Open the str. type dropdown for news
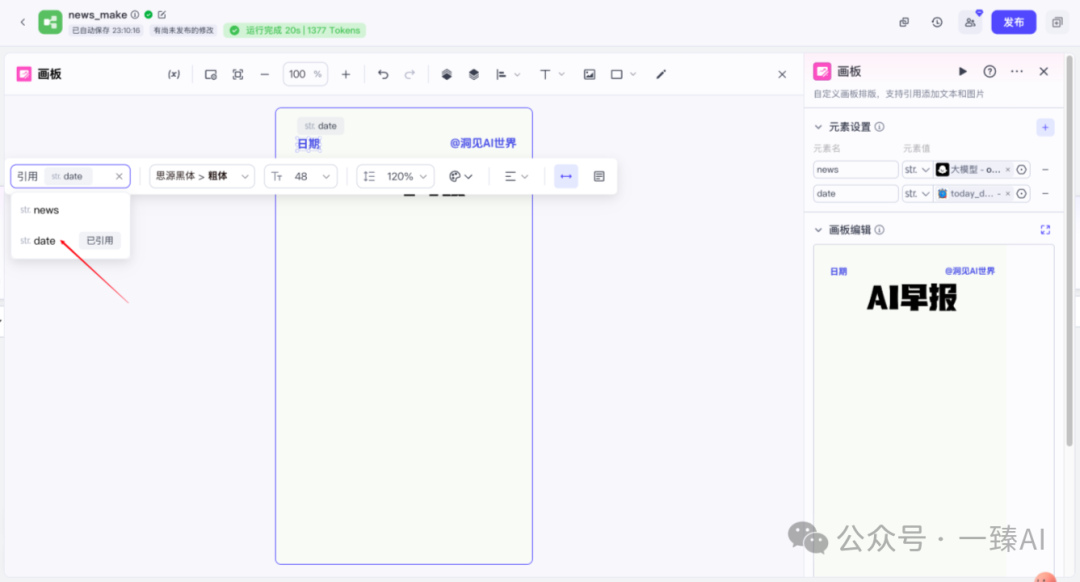 tap(917, 169)
